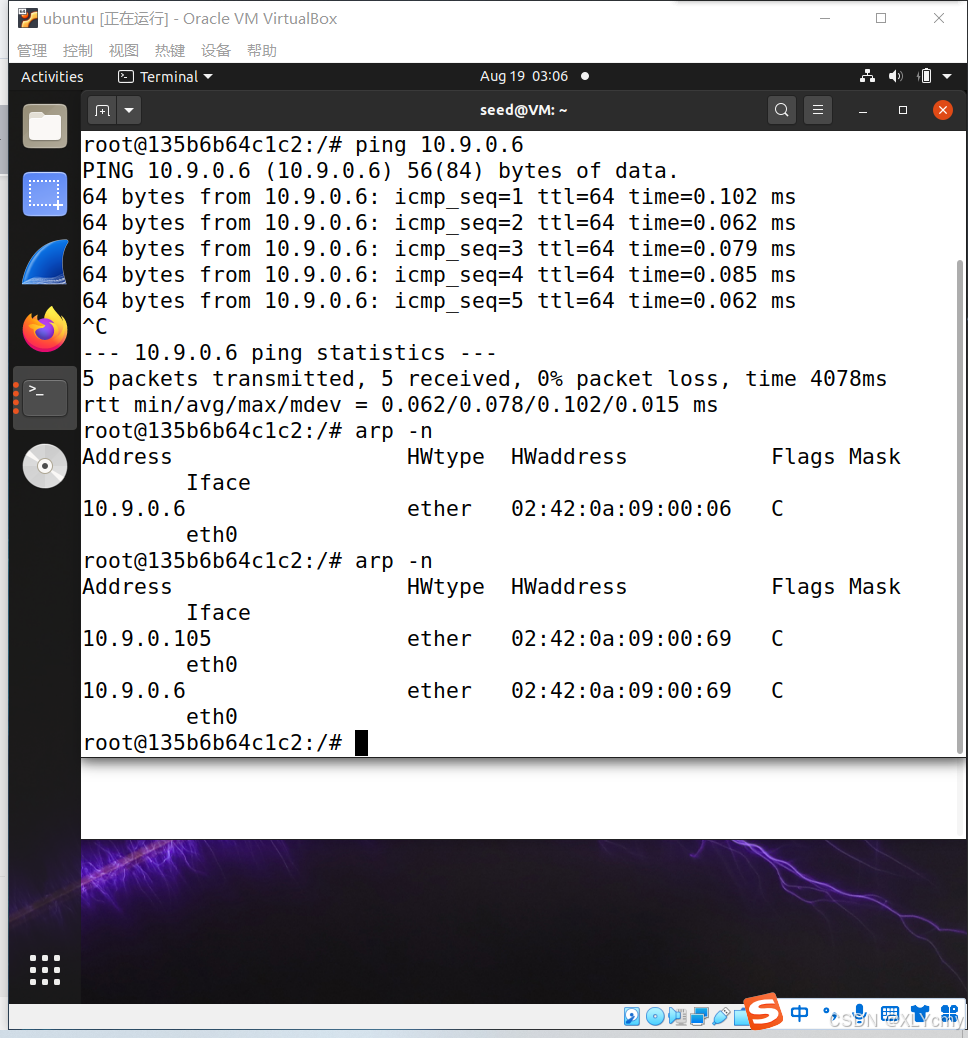Click the icmp_seq=3 ping reply line
This screenshot has width=968, height=1038.
coord(439,249)
